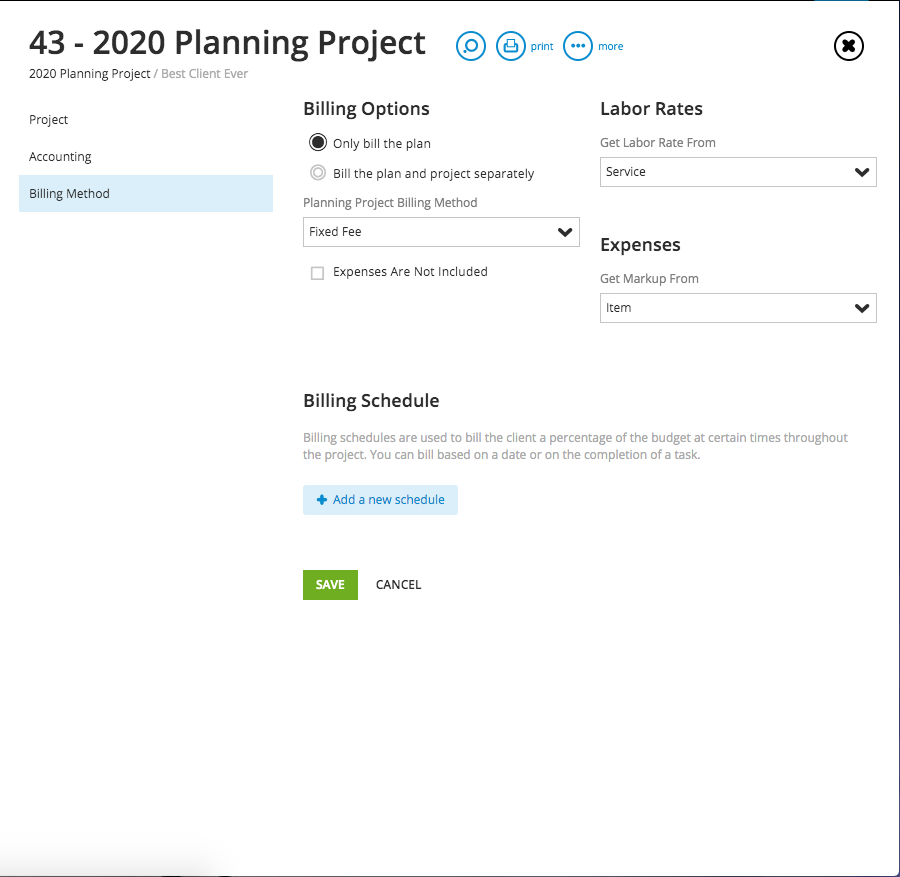Click the 'more' text link
Screen dimensions: 900x877
(610, 47)
